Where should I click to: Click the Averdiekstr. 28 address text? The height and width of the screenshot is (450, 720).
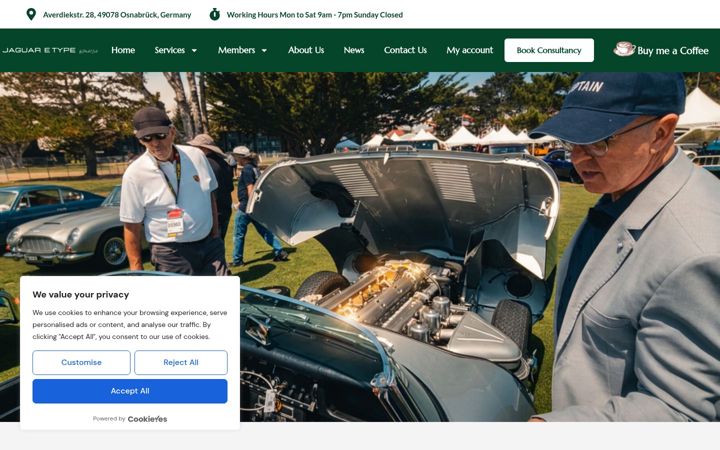[x=117, y=15]
